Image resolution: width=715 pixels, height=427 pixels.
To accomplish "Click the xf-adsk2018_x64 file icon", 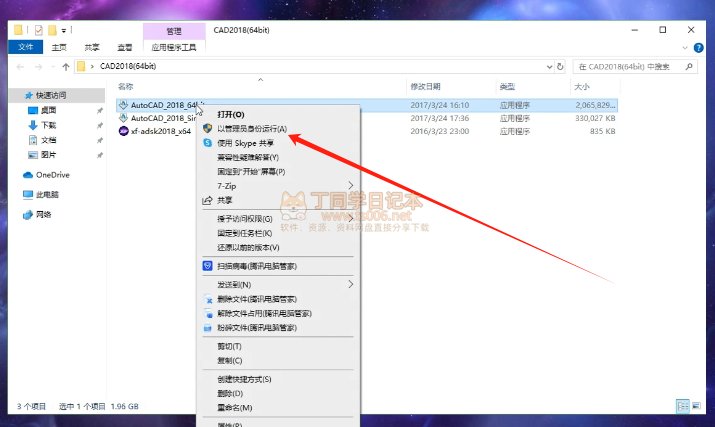I will (124, 131).
